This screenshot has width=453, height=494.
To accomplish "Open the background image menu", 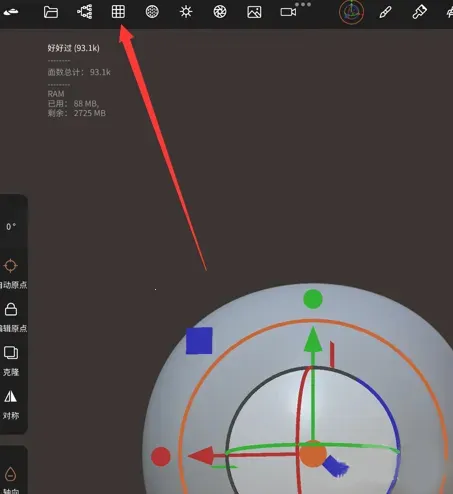I will click(x=254, y=12).
